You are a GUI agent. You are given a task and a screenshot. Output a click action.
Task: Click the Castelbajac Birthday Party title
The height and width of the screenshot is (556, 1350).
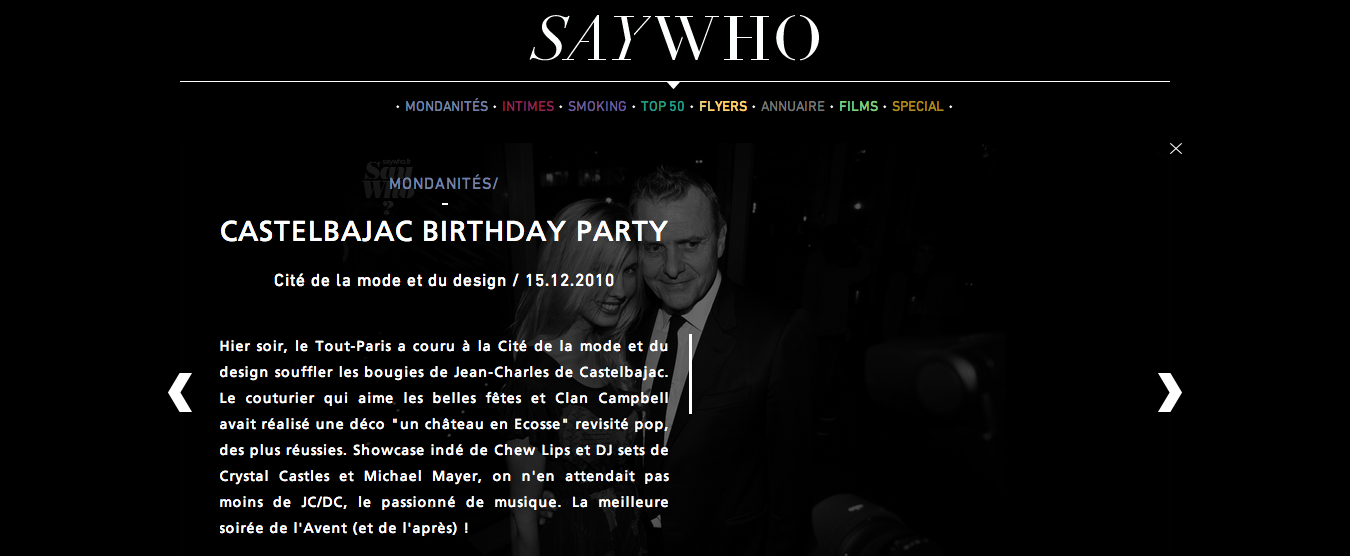coord(444,232)
